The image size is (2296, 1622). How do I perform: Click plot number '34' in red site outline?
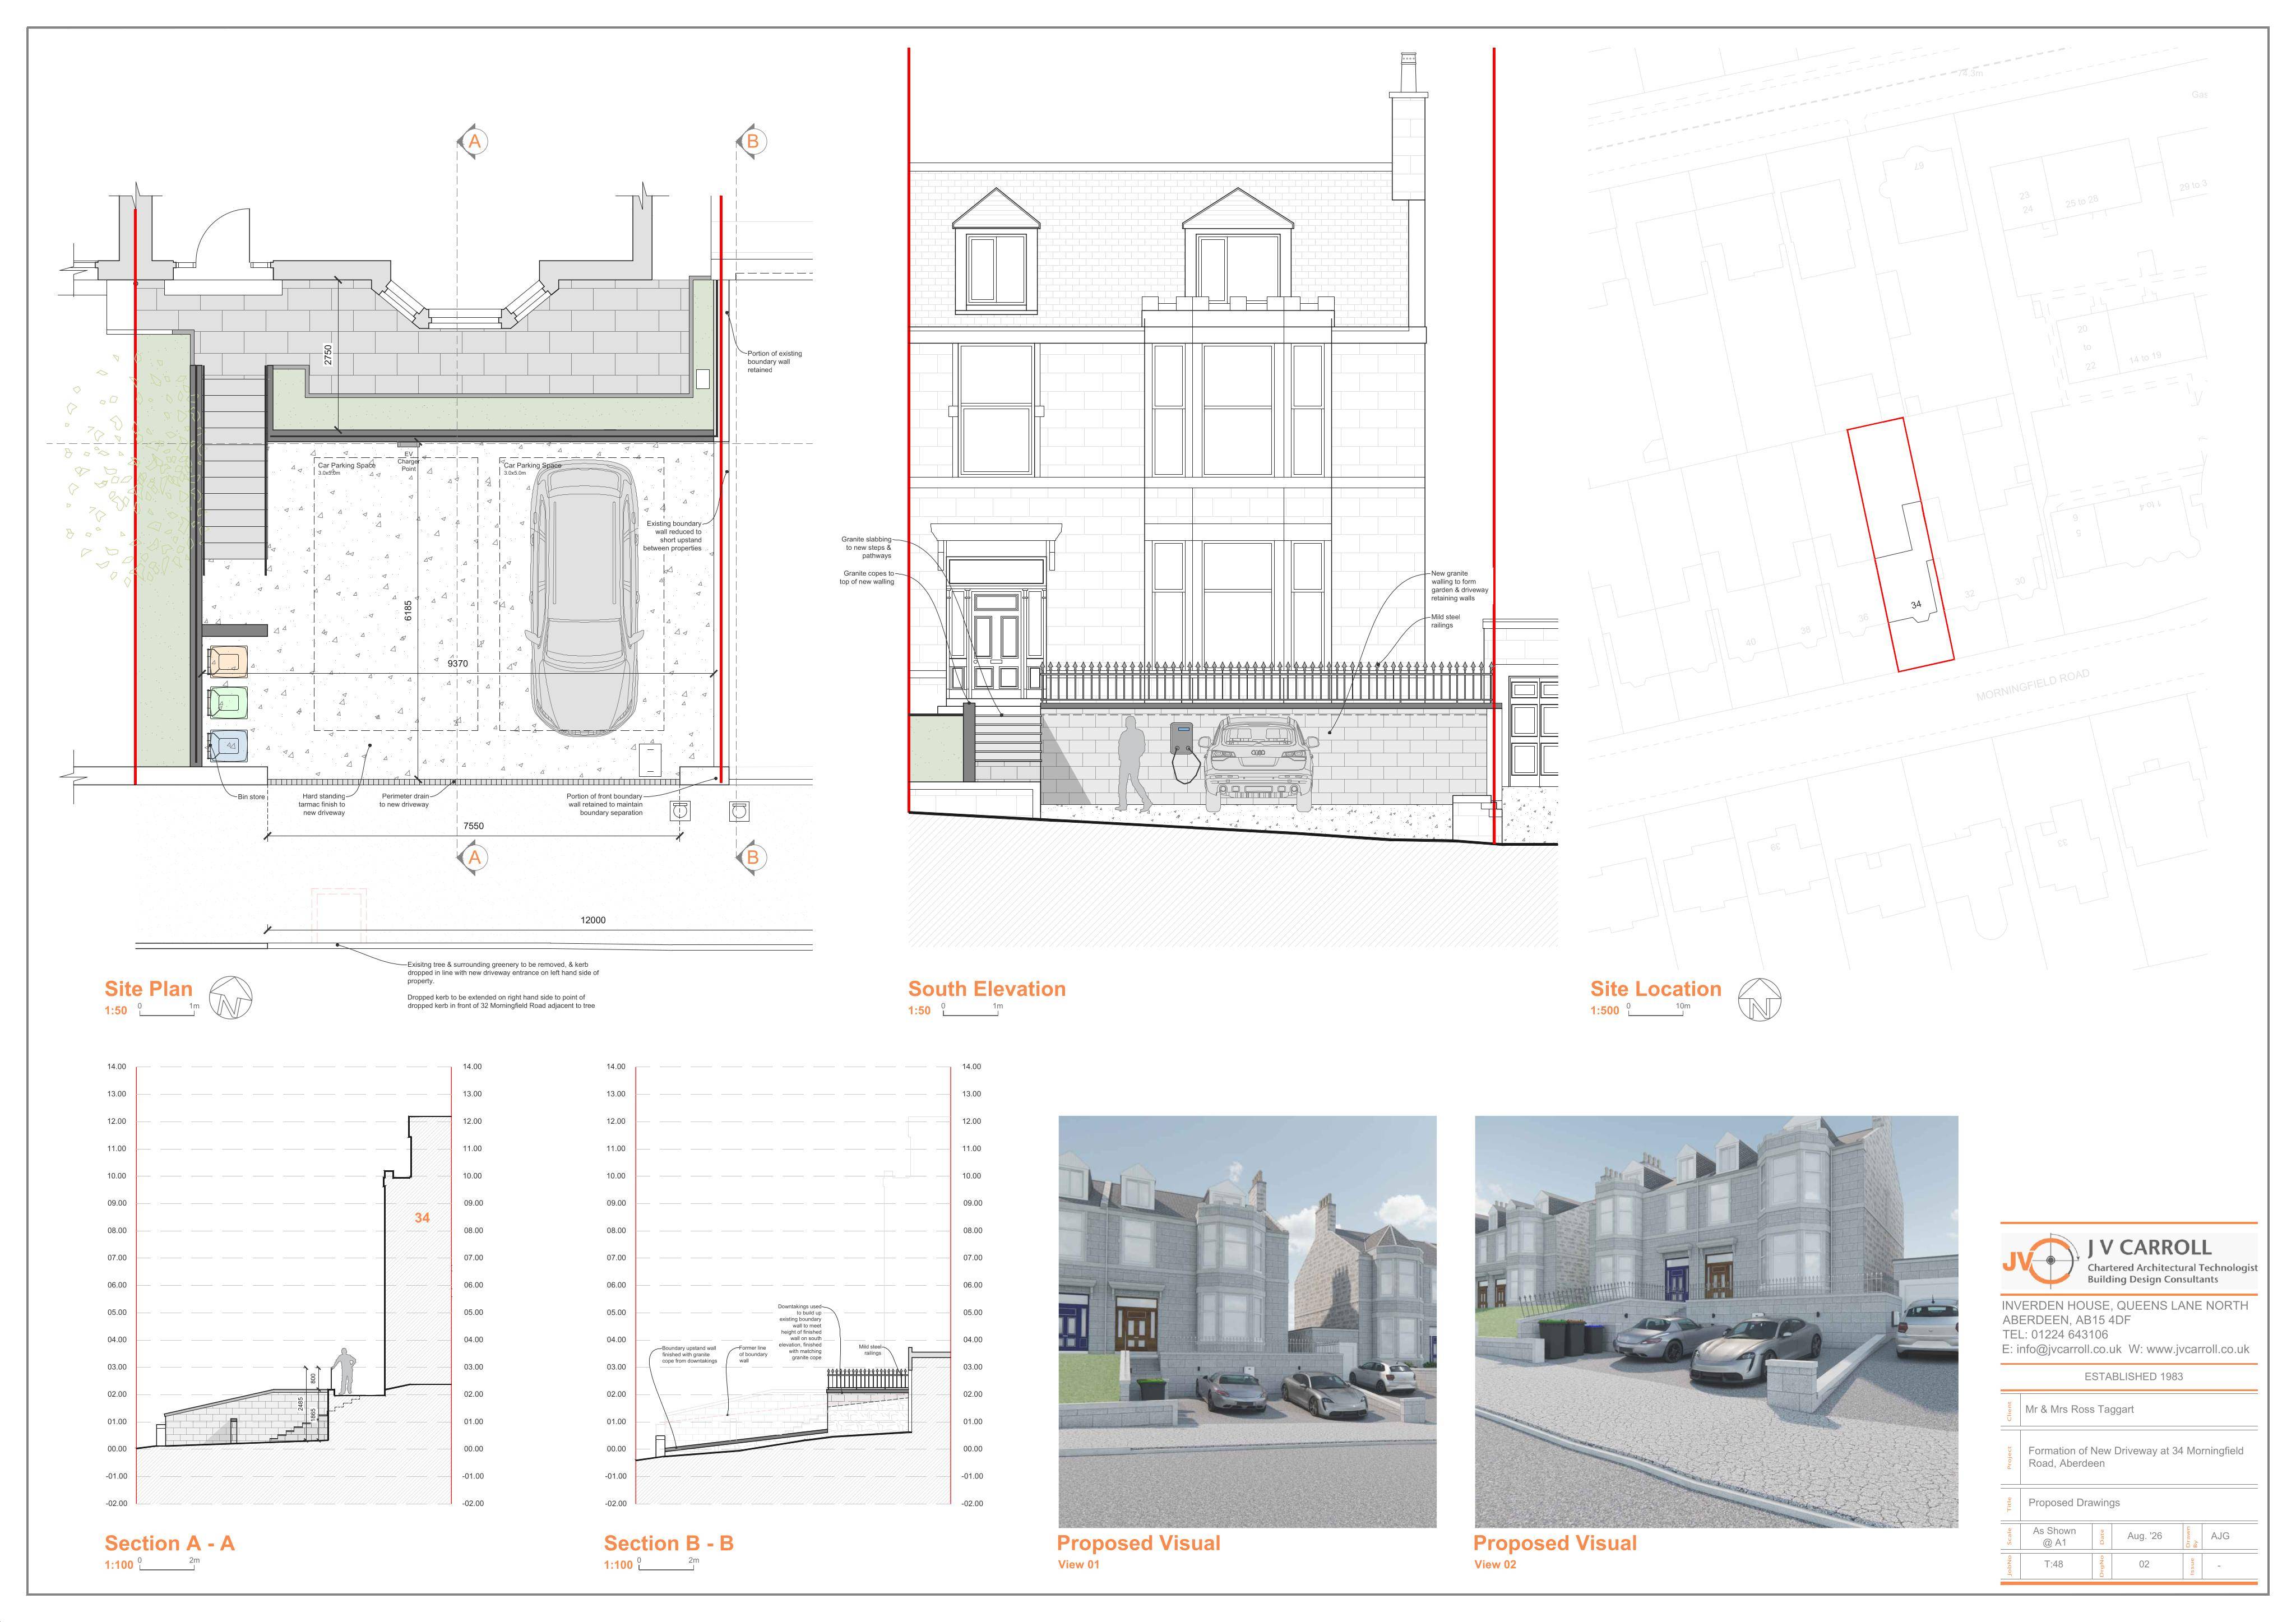pos(1916,605)
